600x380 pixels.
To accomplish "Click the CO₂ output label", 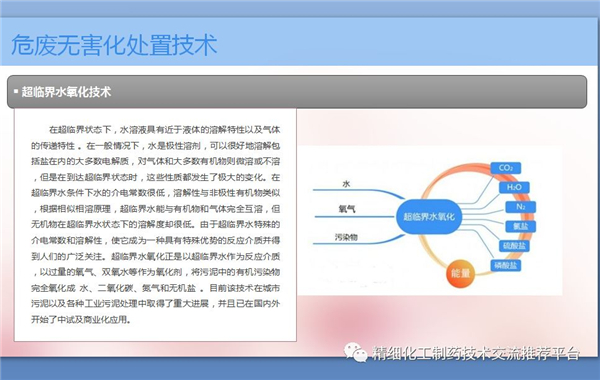I will click(505, 168).
